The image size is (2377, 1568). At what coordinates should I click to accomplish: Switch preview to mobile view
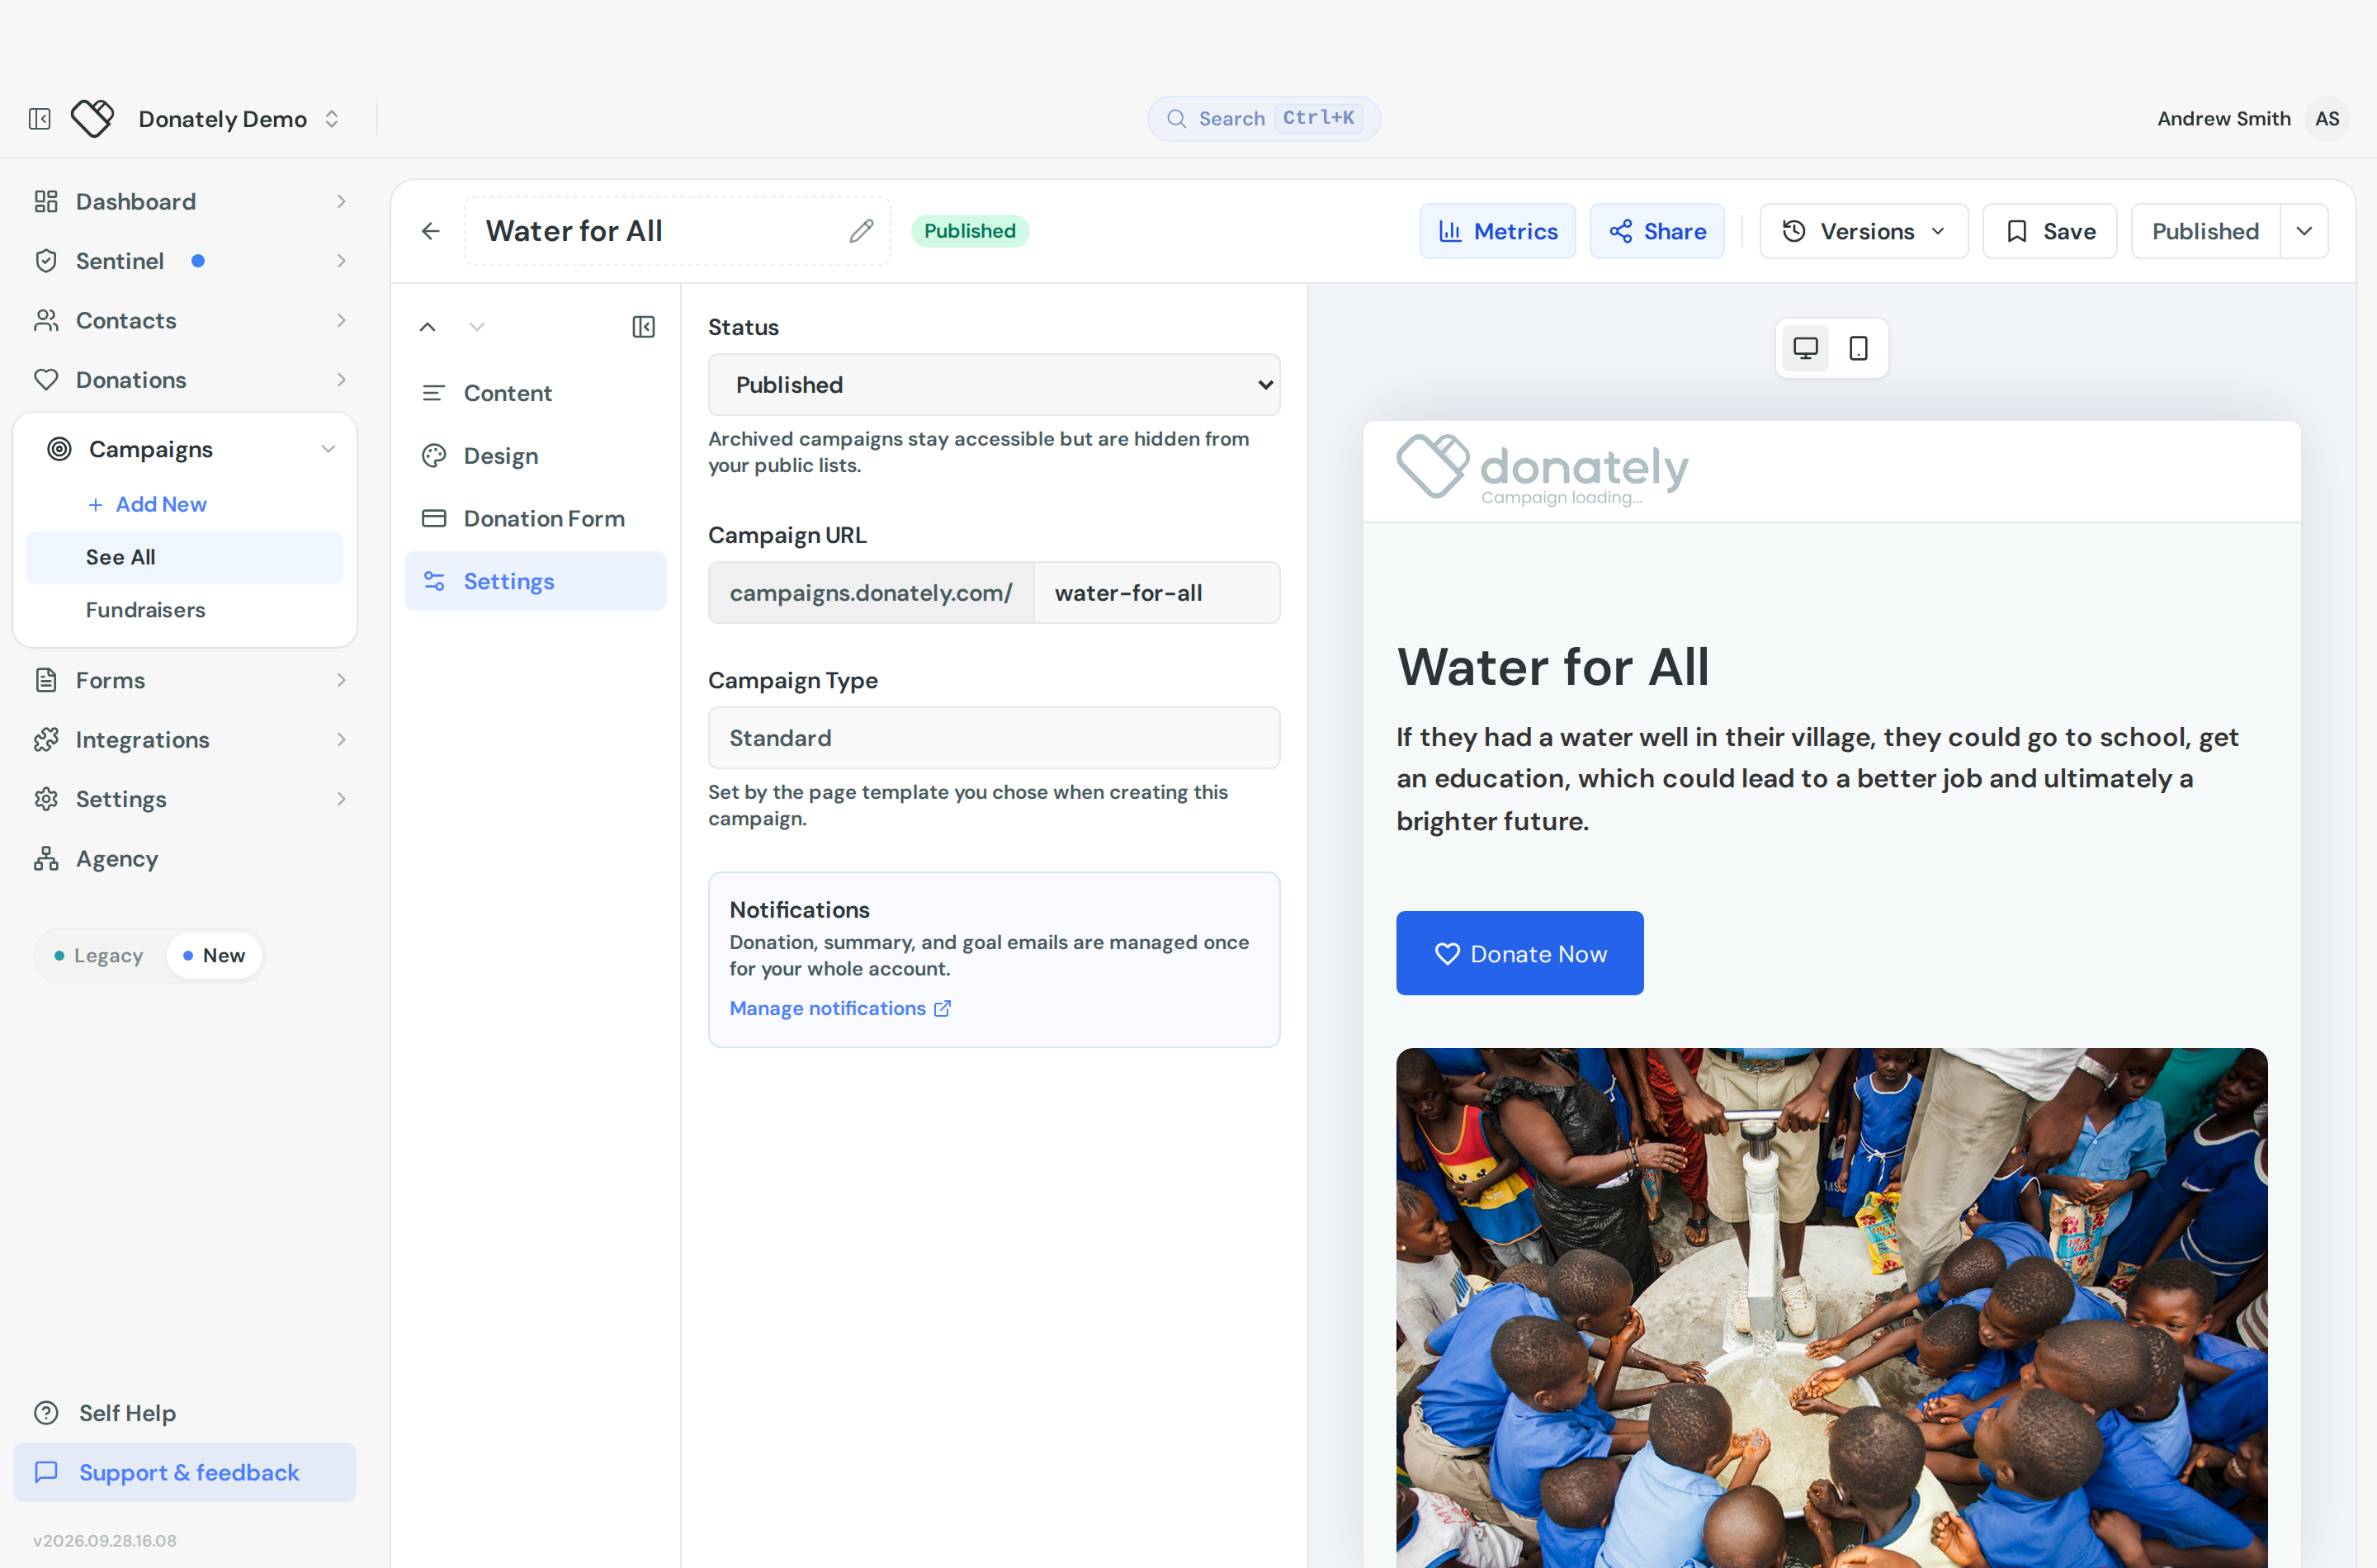(x=1858, y=348)
